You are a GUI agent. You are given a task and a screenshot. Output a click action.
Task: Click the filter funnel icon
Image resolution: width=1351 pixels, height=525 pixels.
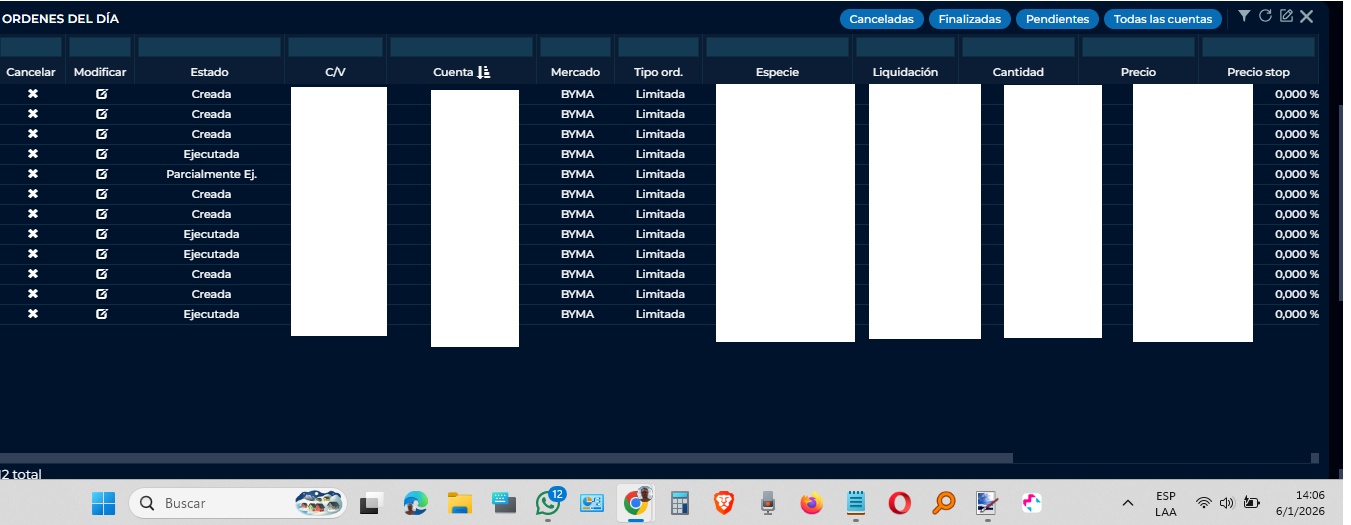pos(1244,16)
